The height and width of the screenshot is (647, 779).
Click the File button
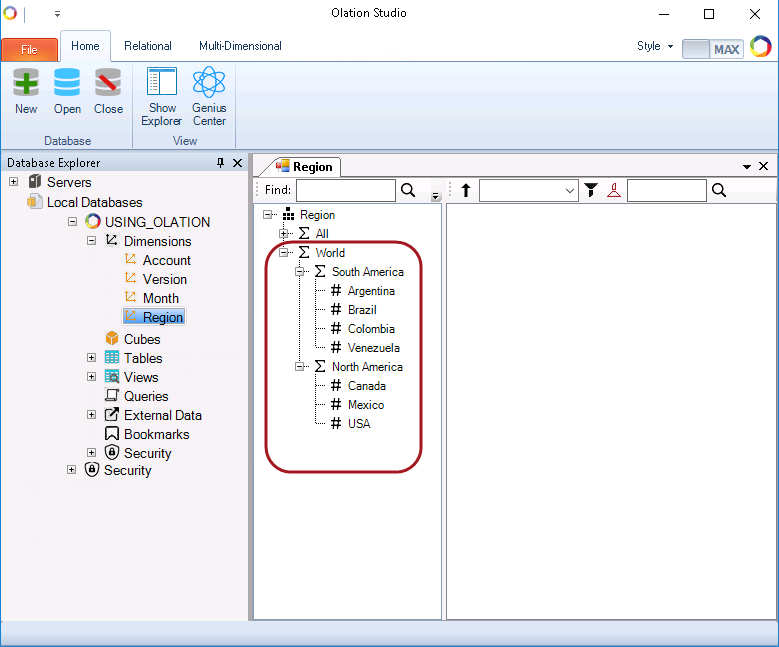(x=29, y=49)
